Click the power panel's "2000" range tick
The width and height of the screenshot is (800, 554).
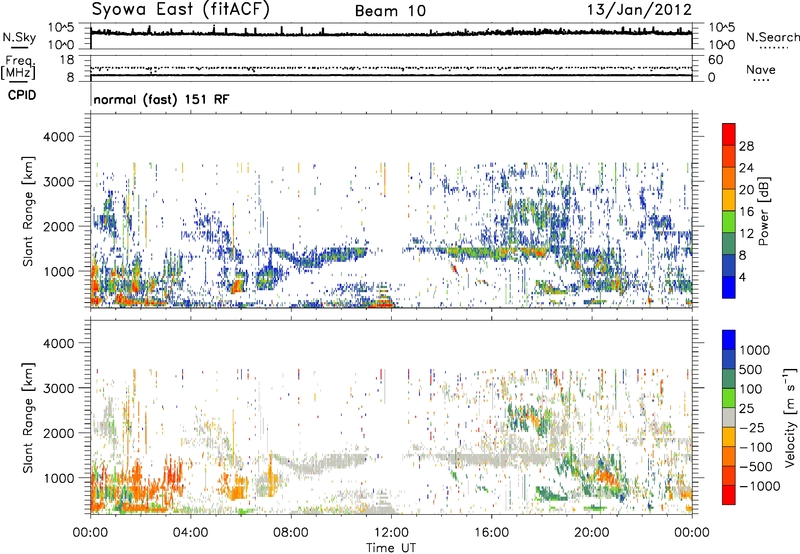pos(59,226)
